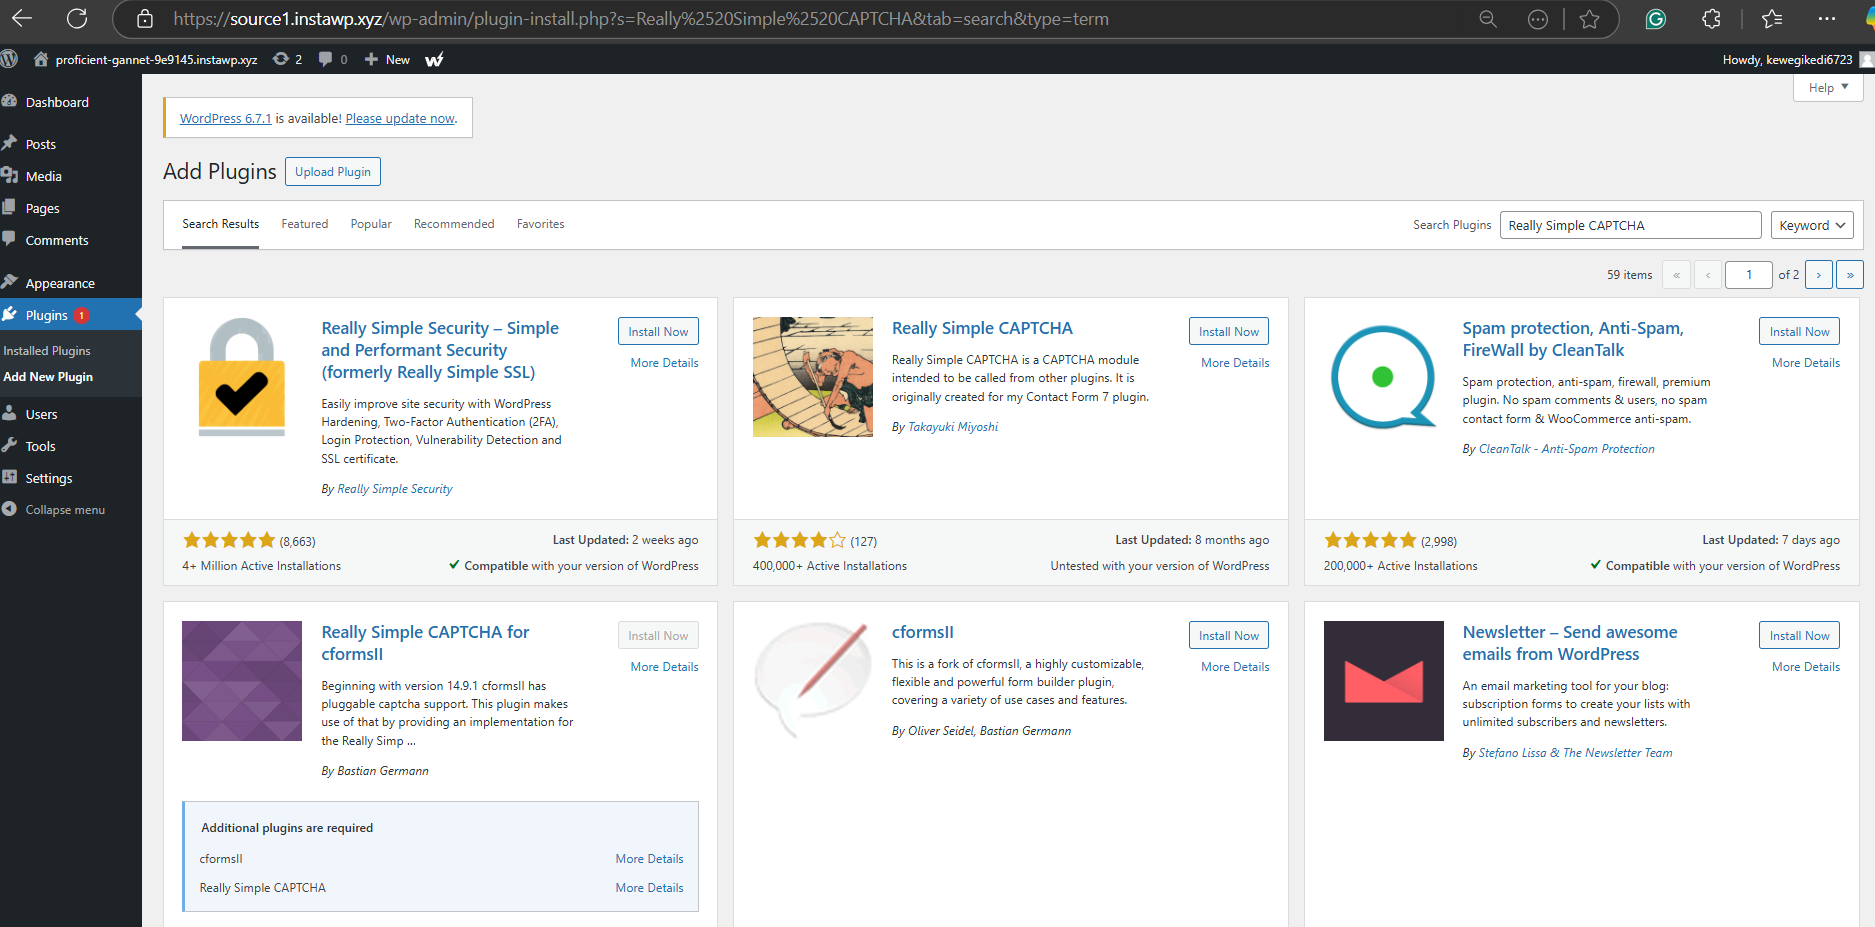
Task: Open Really Simple CAPTCHA title link
Action: click(x=982, y=328)
